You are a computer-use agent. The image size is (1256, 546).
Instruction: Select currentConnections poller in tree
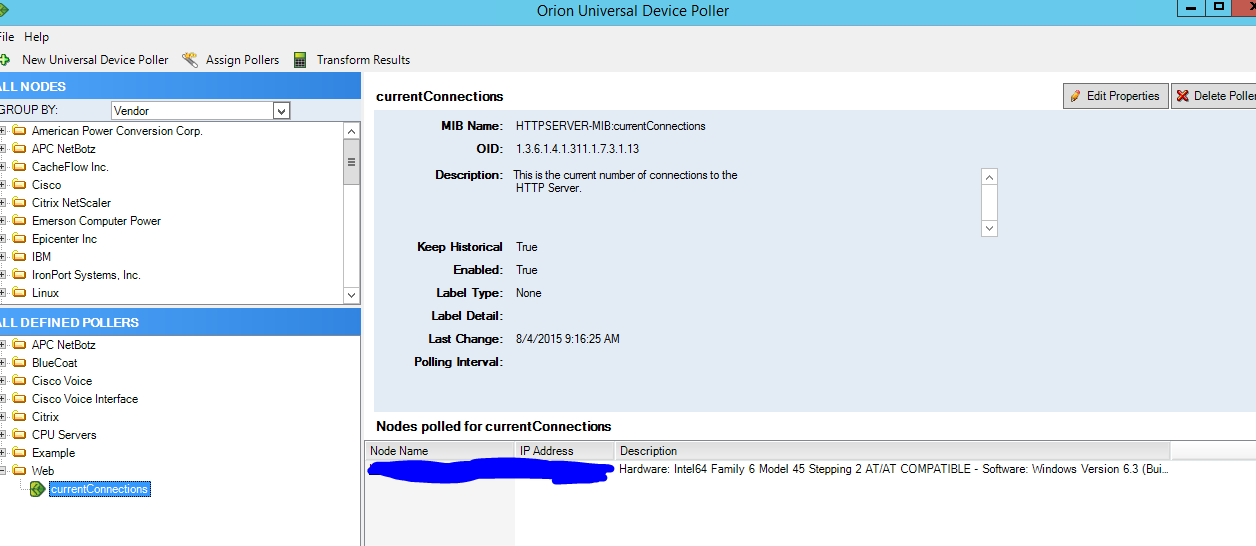(100, 489)
